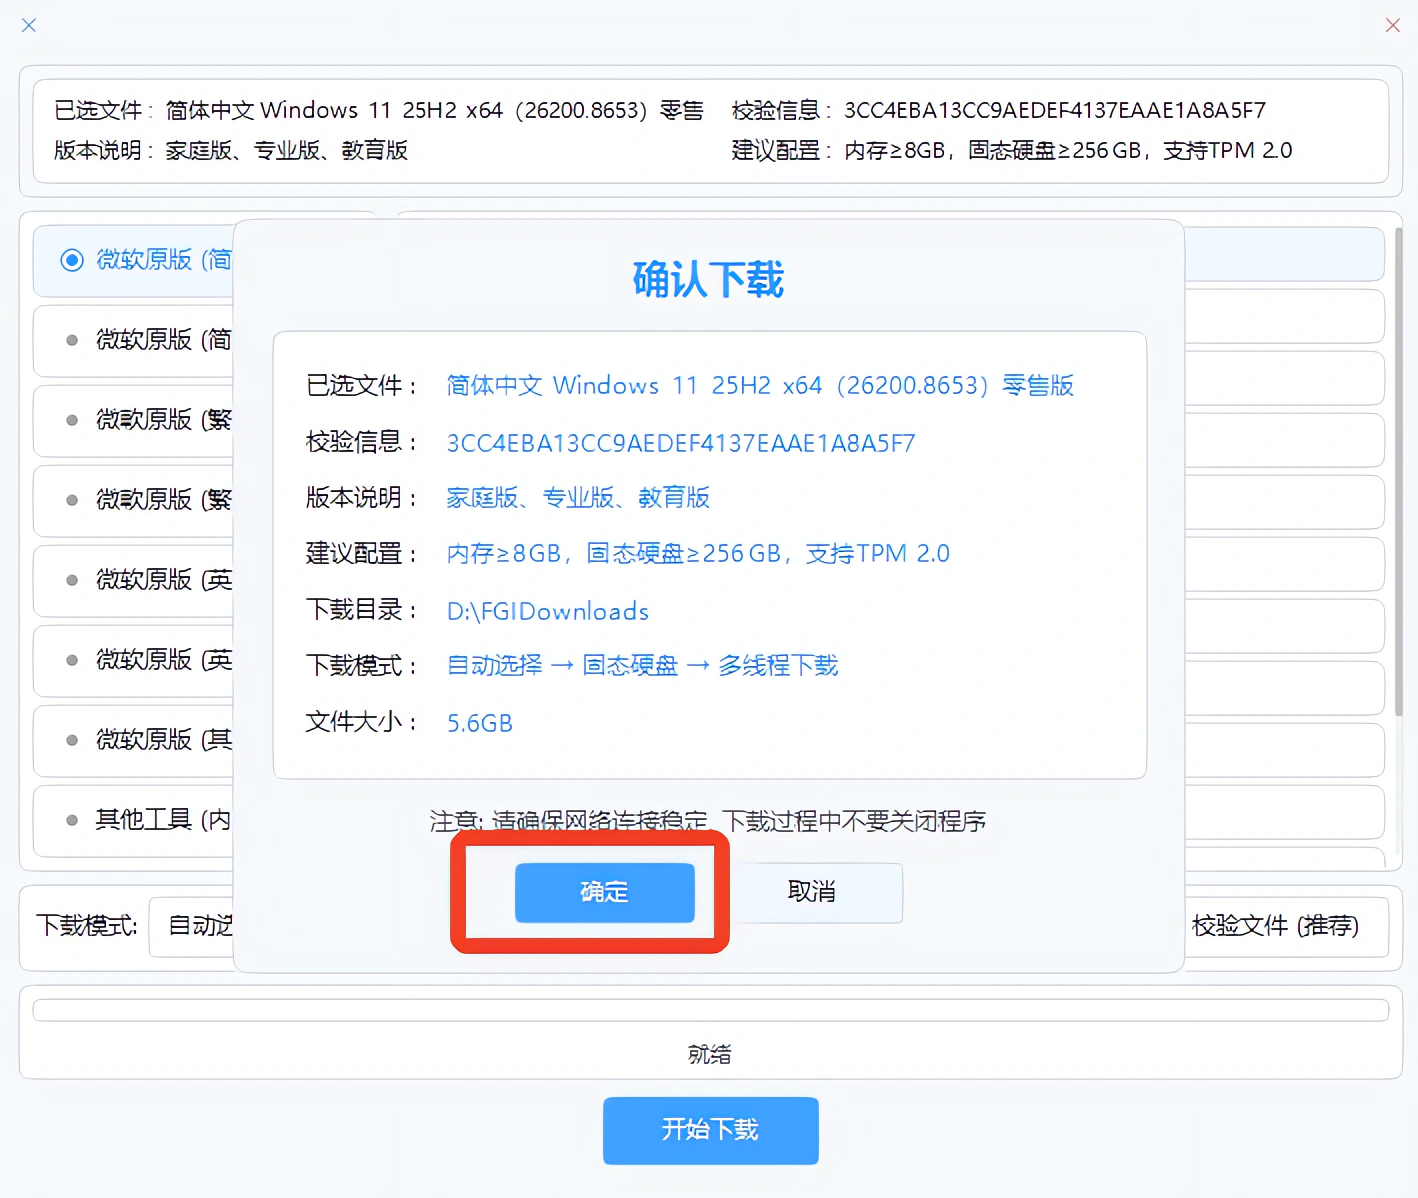The height and width of the screenshot is (1198, 1418).
Task: Open the 下载模式 dropdown showing 自动
Action: pyautogui.click(x=192, y=926)
